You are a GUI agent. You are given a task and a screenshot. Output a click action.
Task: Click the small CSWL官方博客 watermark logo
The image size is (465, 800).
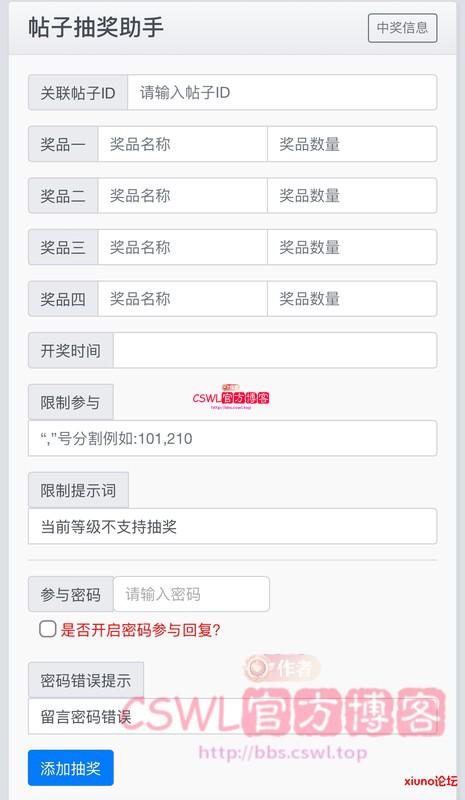[231, 397]
